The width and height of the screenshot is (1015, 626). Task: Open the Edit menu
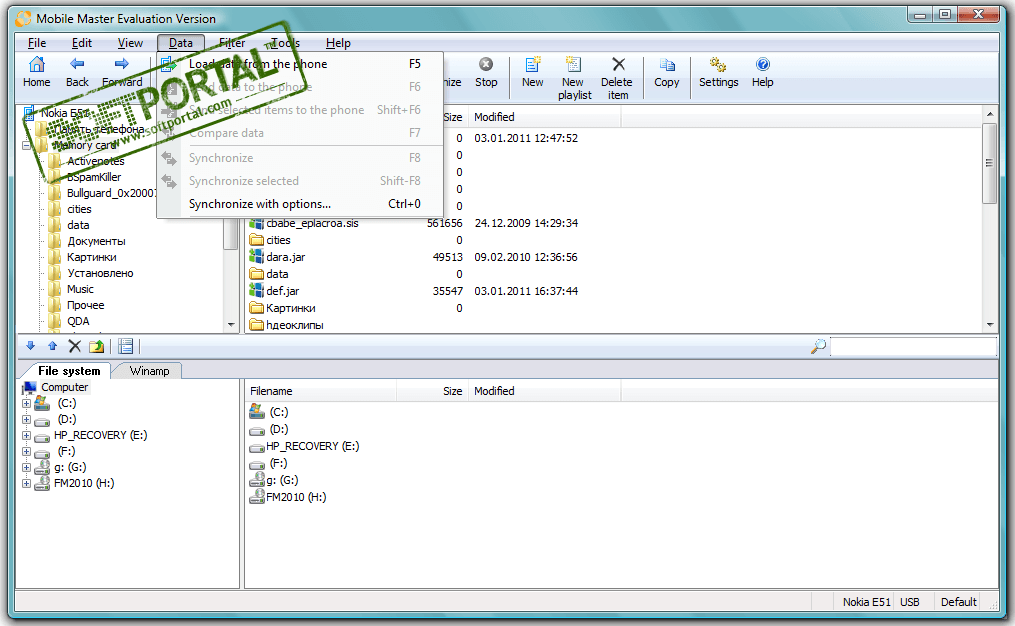(x=82, y=43)
